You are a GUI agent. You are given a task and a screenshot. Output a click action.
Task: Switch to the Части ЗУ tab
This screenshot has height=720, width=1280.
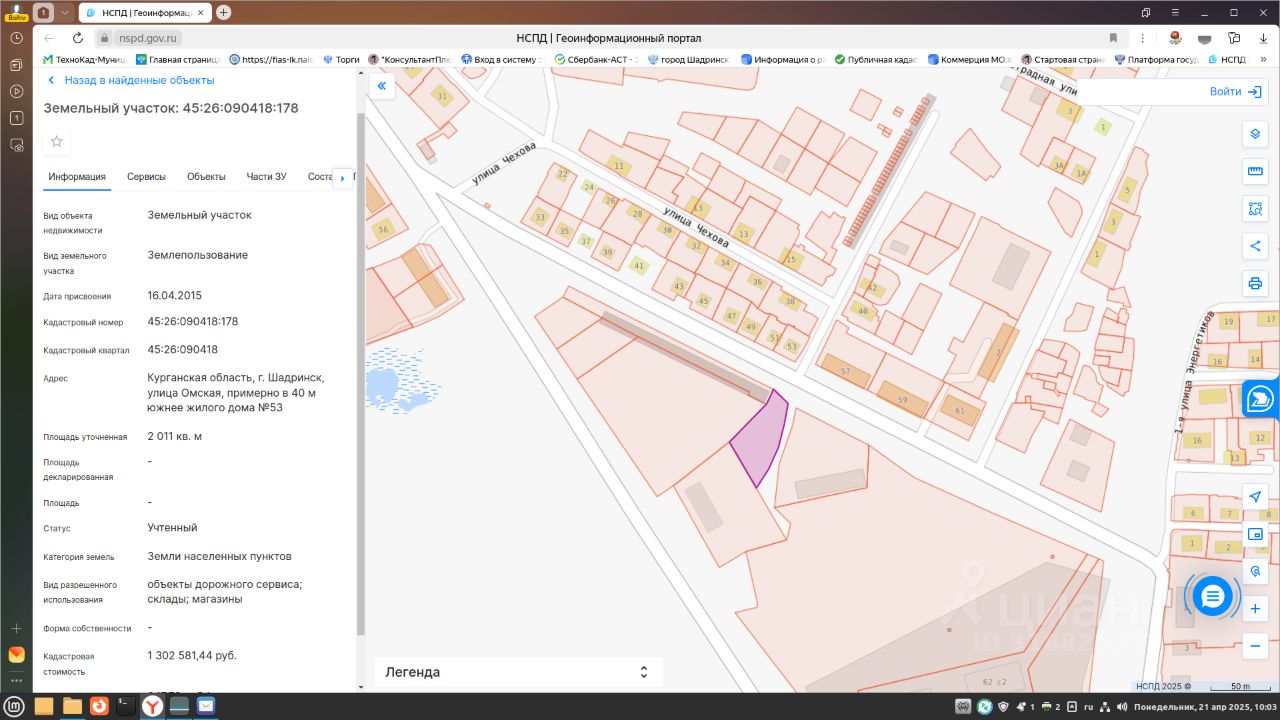point(266,177)
